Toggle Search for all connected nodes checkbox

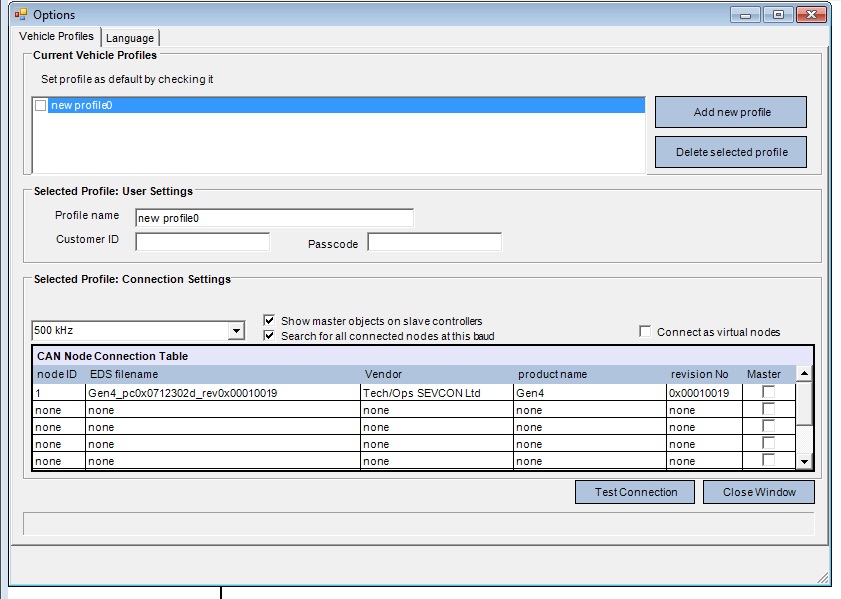[x=269, y=336]
